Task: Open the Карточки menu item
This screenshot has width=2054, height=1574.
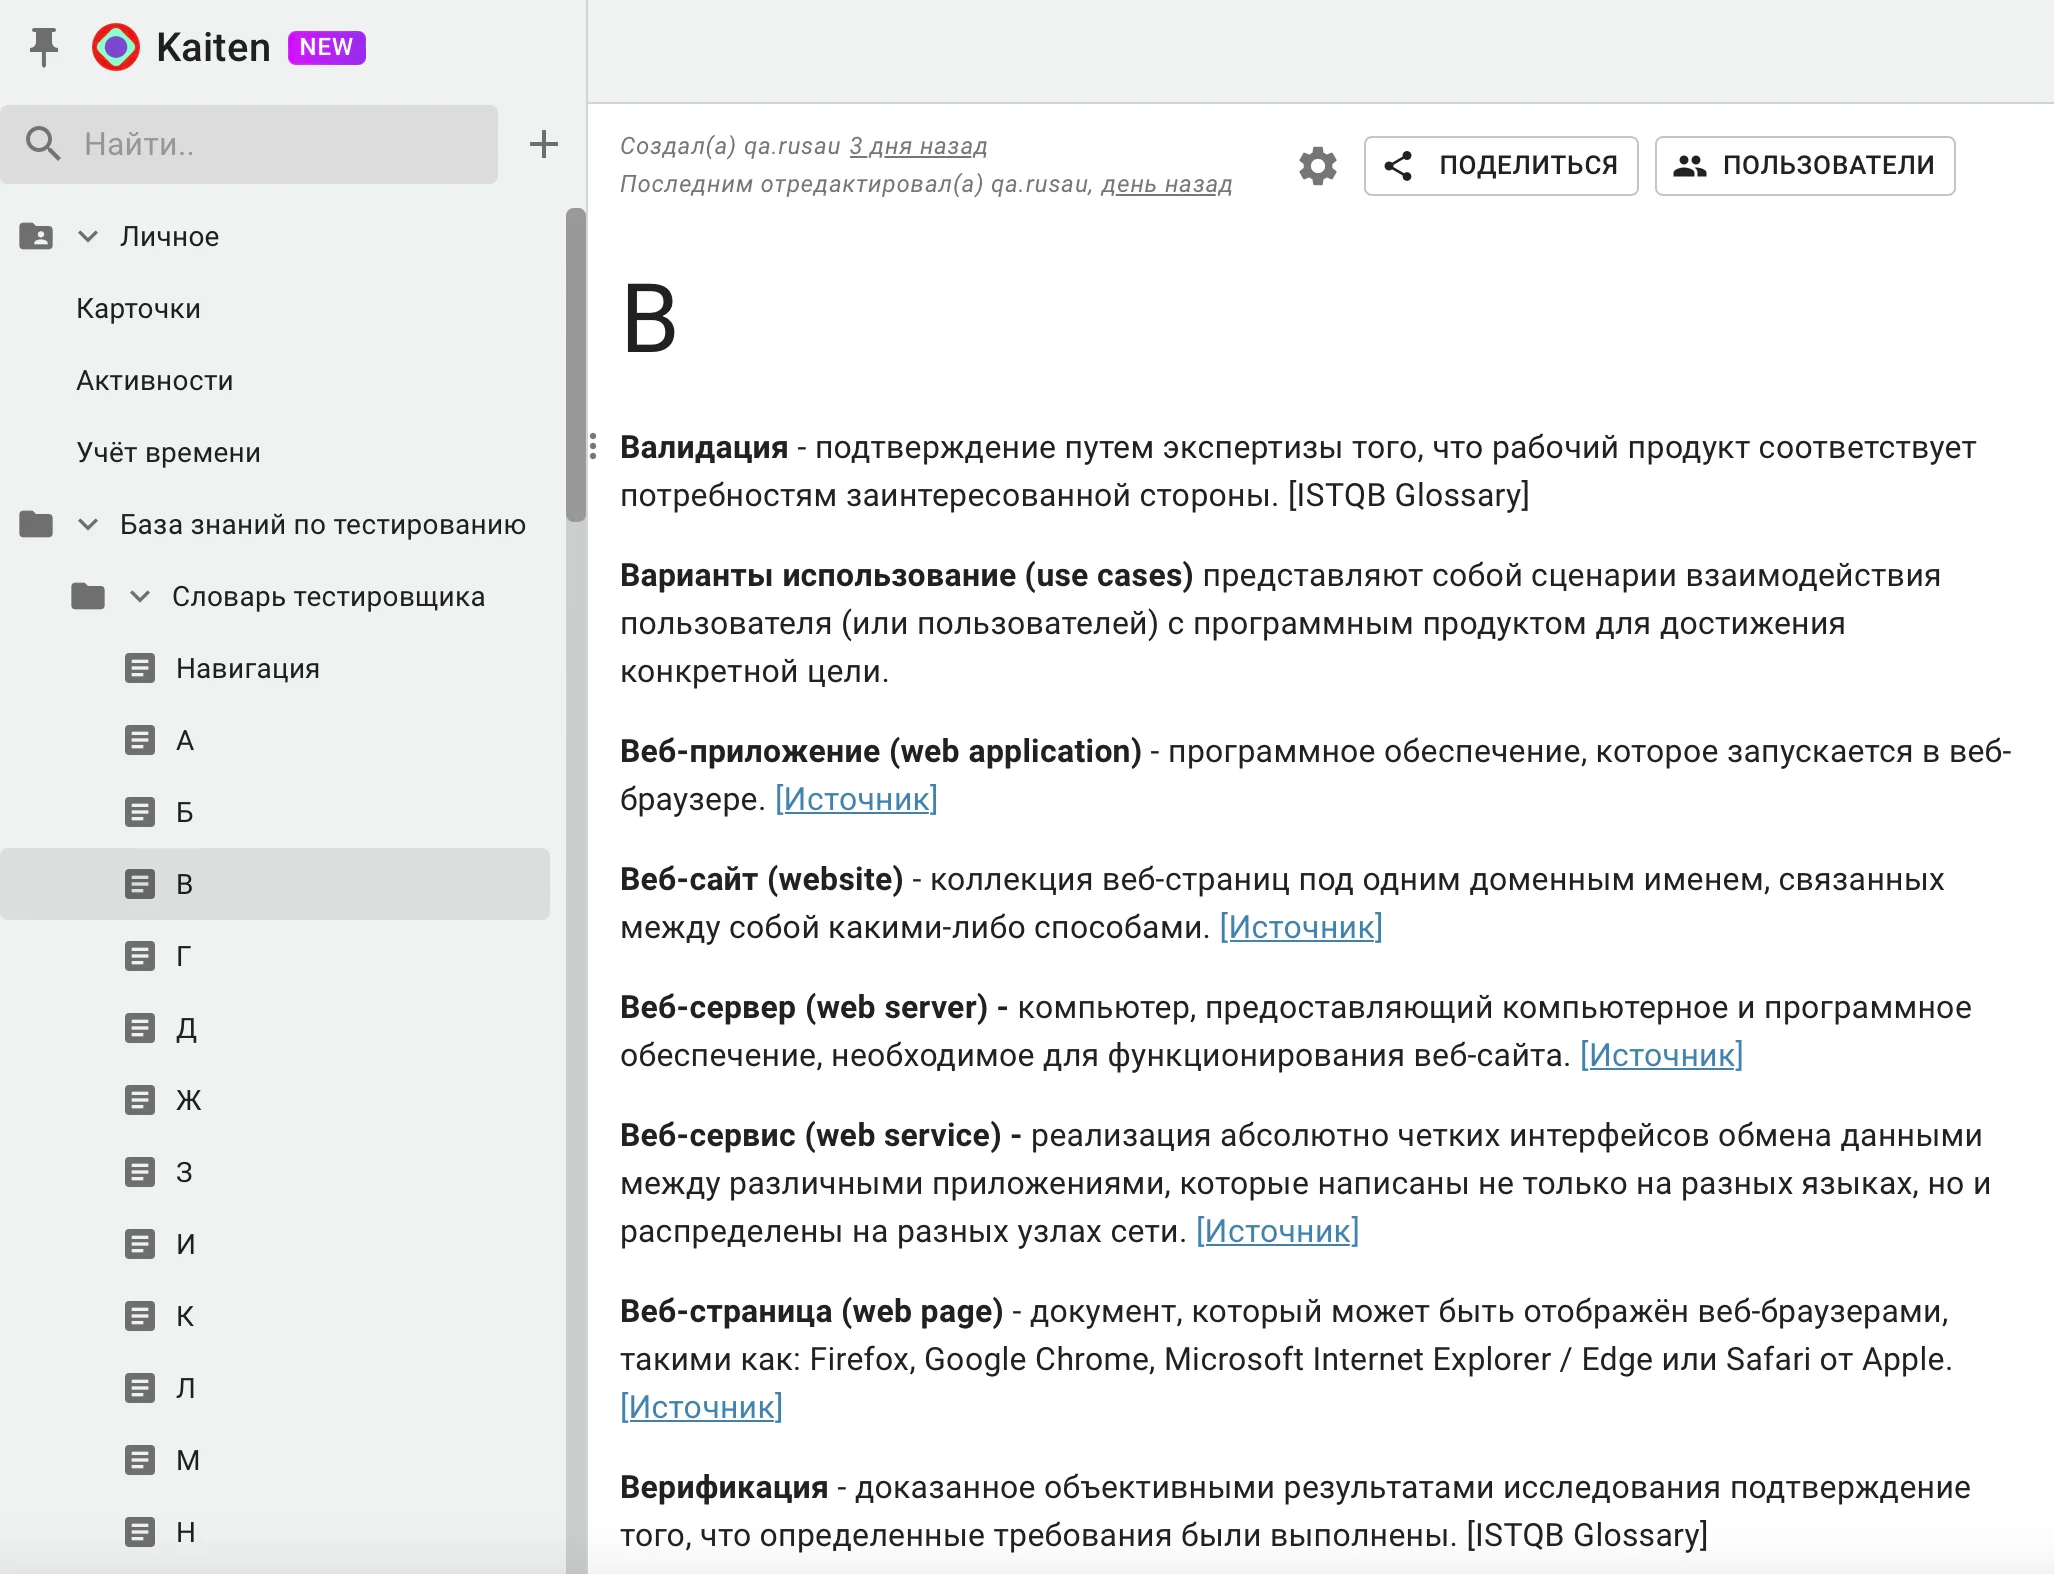Action: 138,308
